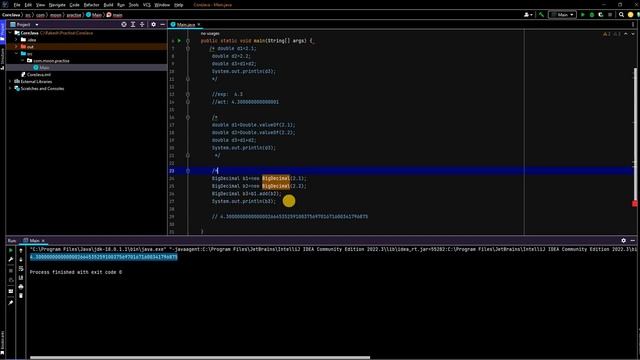This screenshot has height=360, width=640.
Task: Close the Main.java editor tab
Action: coord(199,24)
